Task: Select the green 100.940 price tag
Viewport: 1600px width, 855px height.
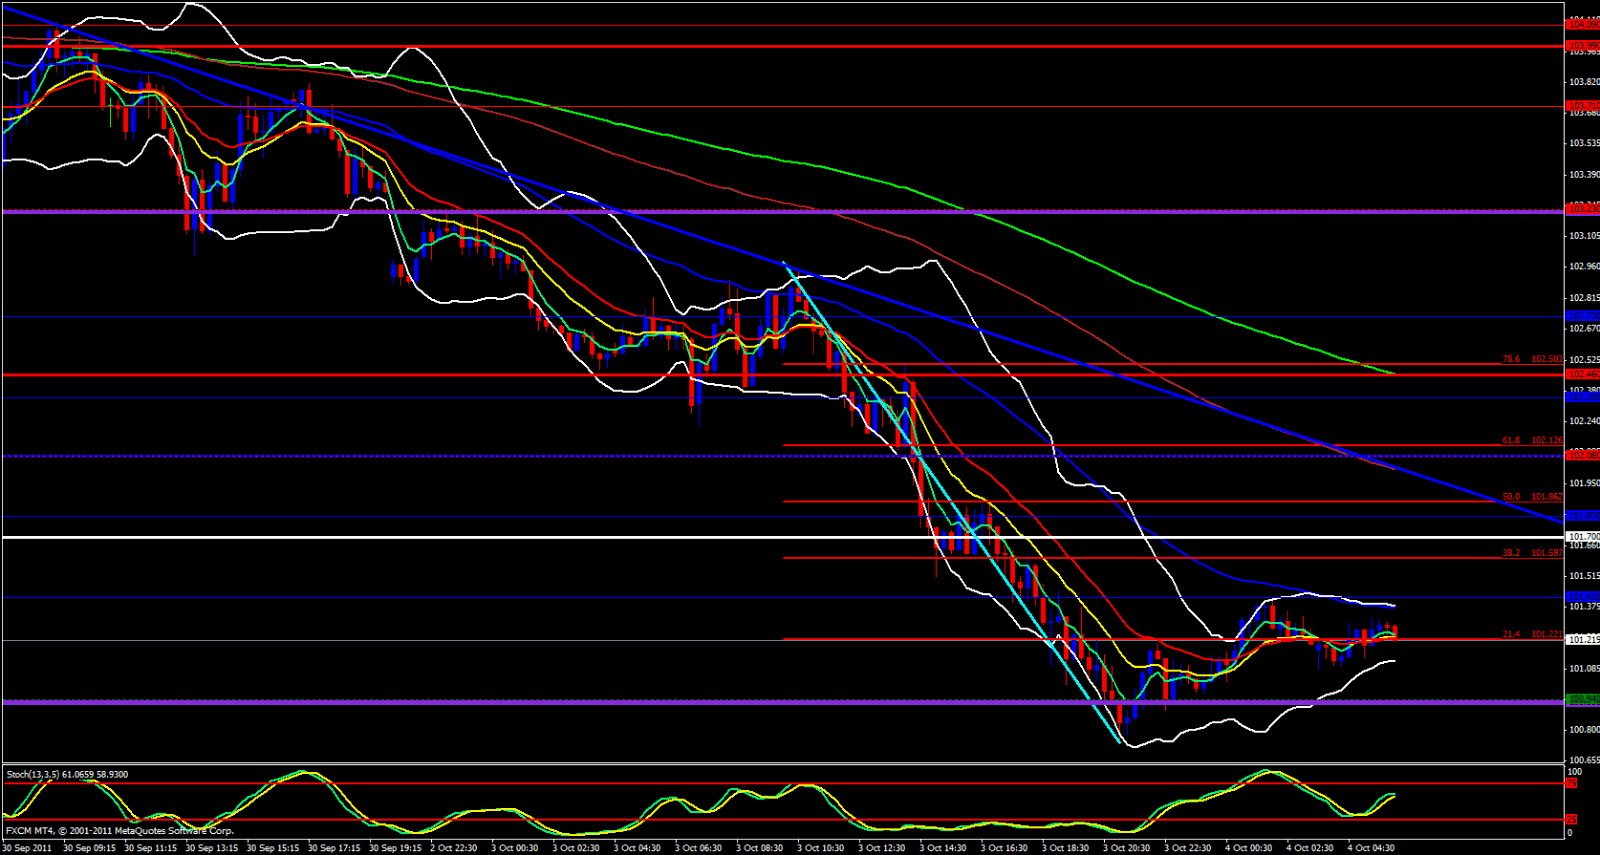Action: click(1583, 699)
